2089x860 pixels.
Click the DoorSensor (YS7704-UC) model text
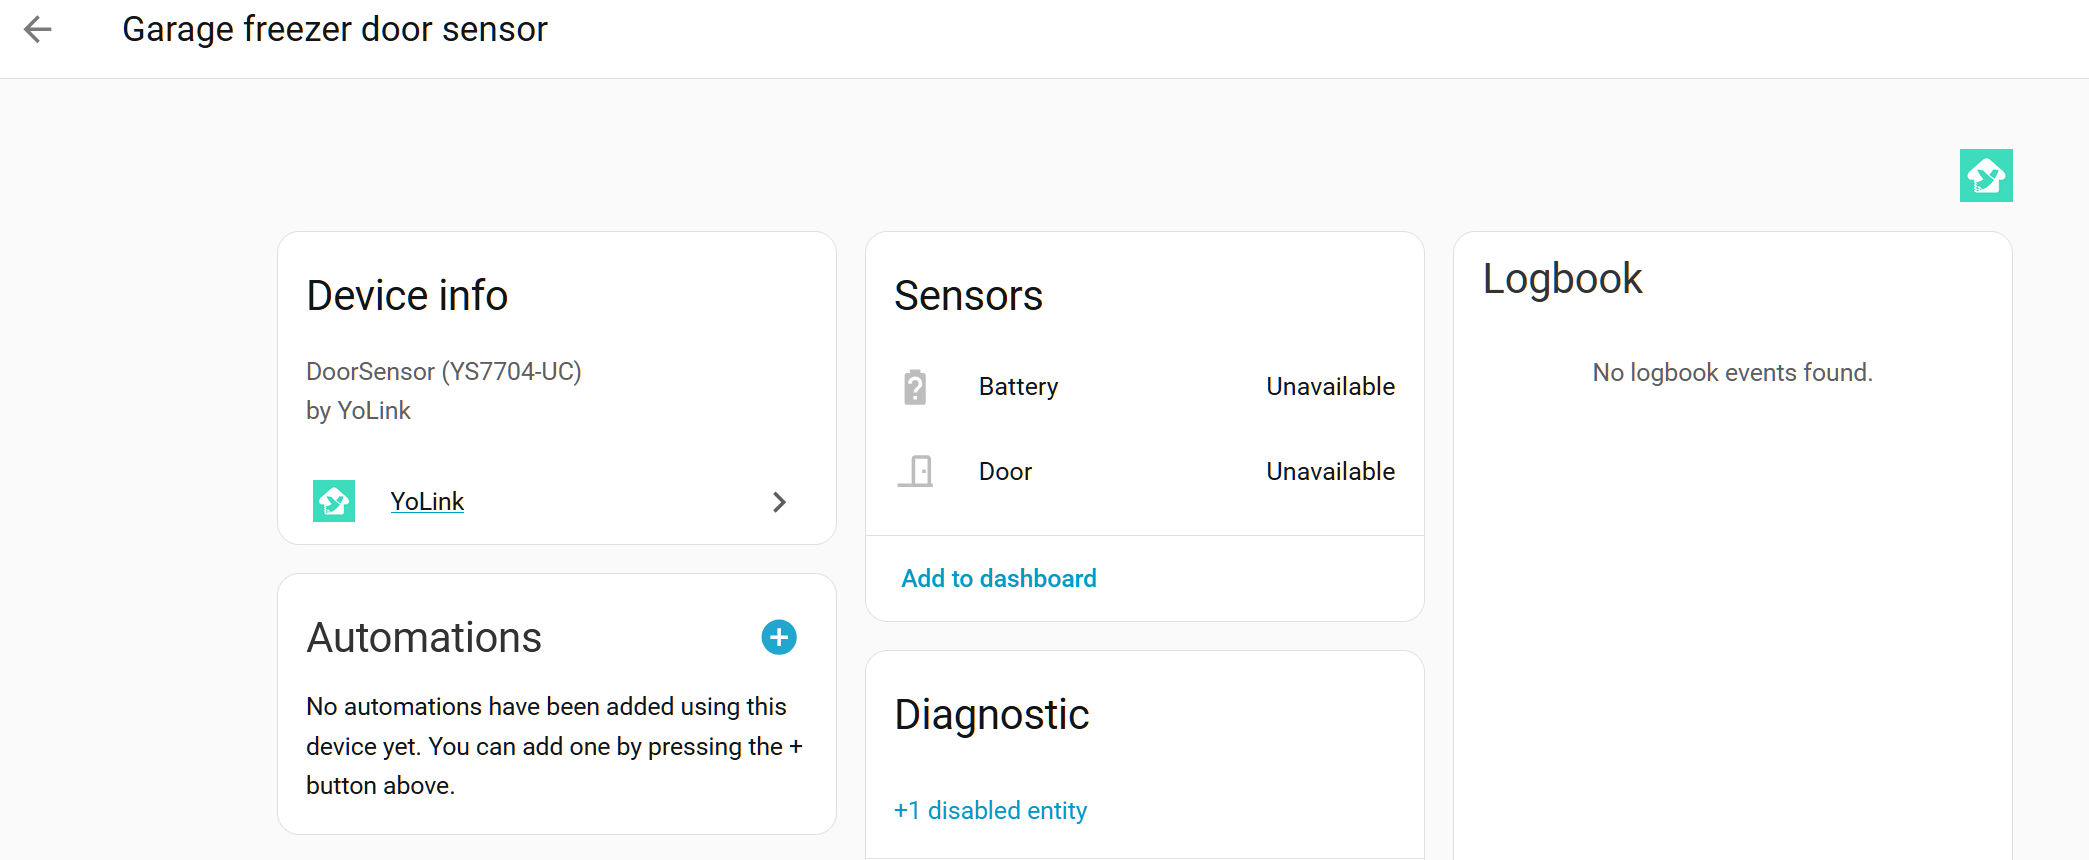coord(444,371)
